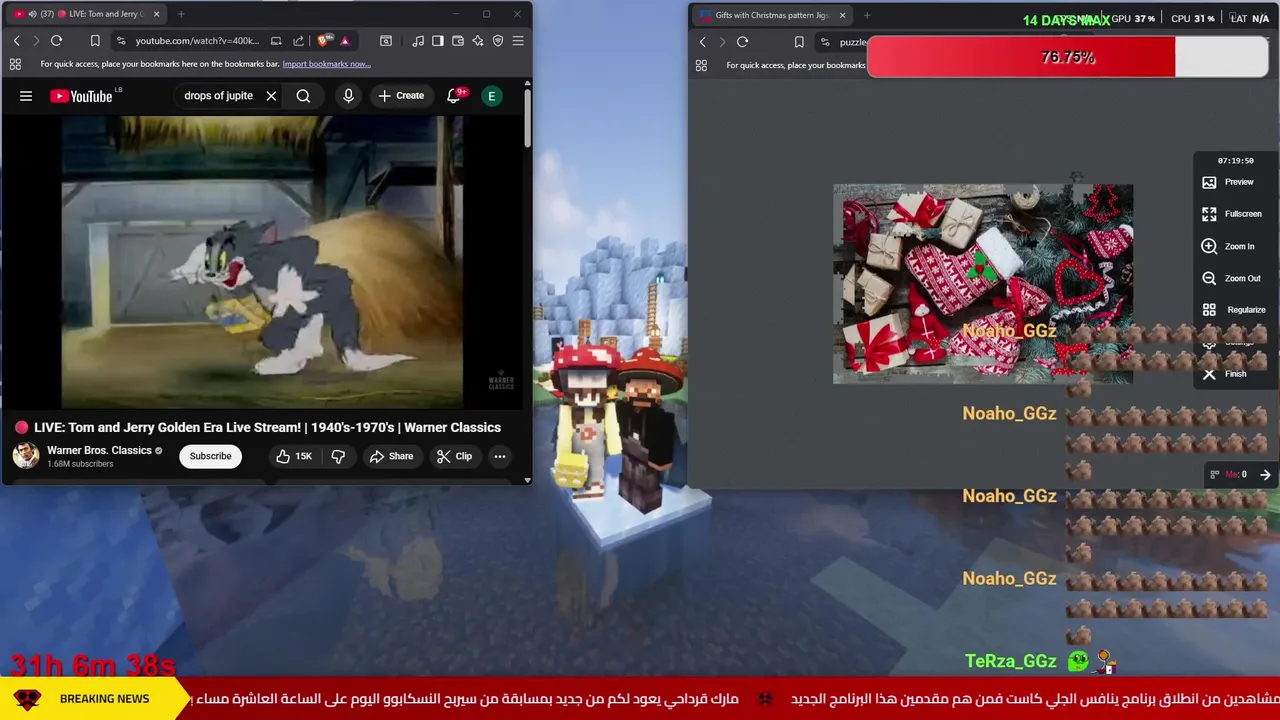The image size is (1280, 720).
Task: Run the YouTube search magnifier button
Action: pos(303,96)
